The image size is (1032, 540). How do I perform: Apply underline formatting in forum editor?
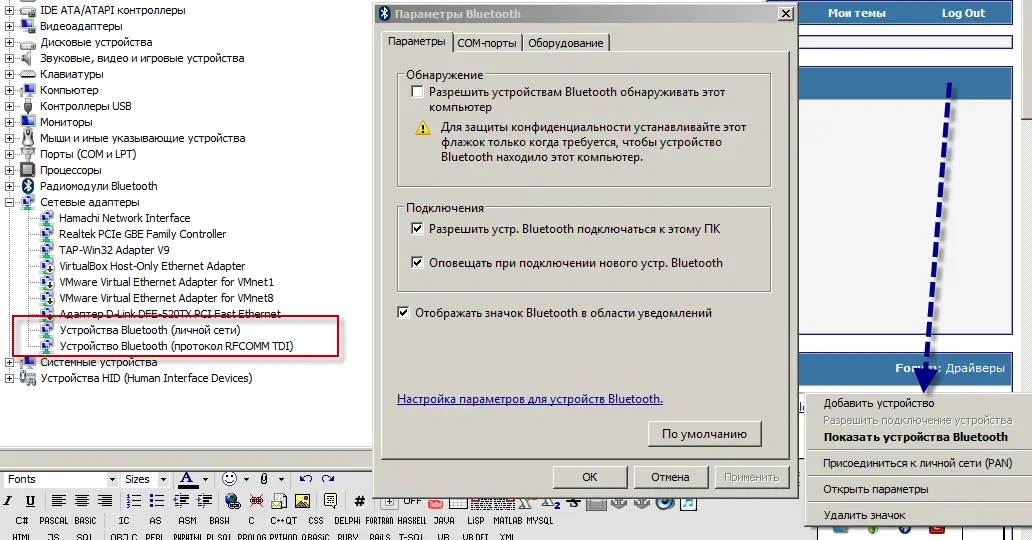point(30,501)
